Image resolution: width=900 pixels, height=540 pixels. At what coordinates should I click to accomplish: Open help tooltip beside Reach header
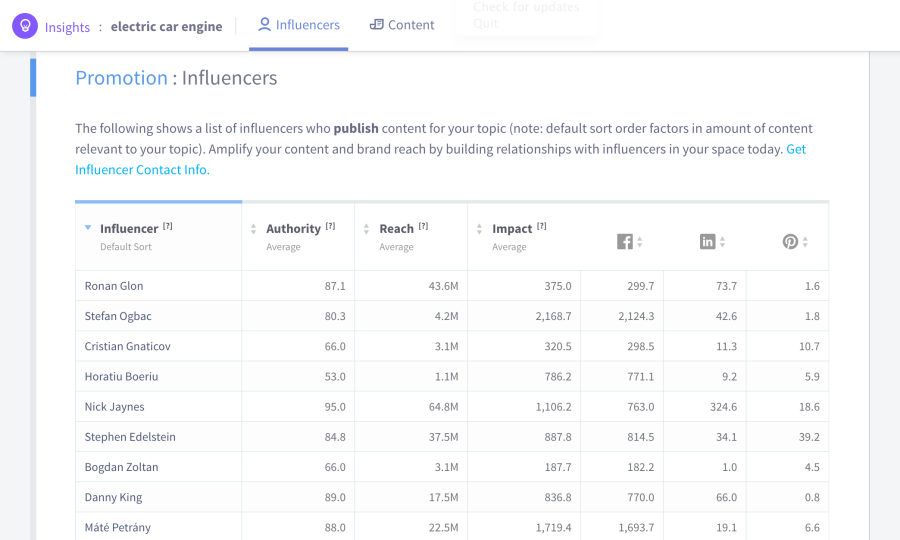(424, 226)
